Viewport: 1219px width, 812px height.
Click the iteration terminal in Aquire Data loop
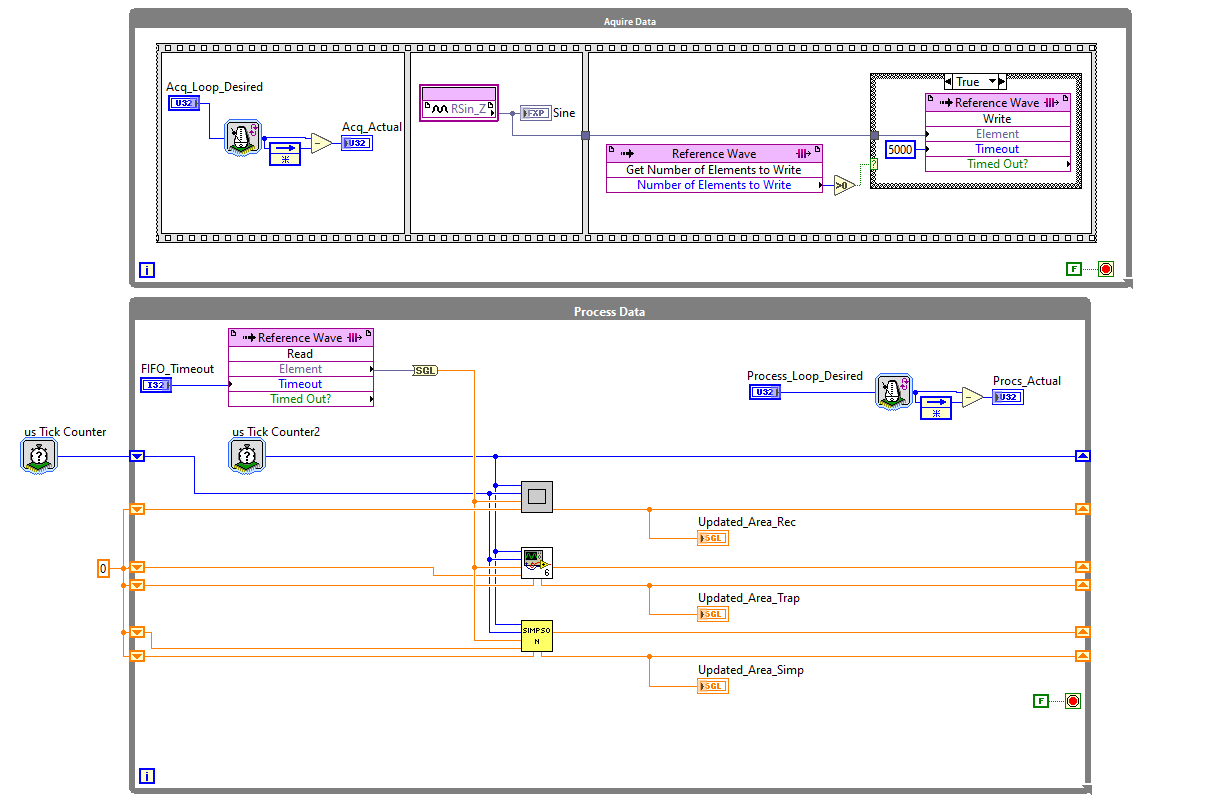tap(147, 270)
